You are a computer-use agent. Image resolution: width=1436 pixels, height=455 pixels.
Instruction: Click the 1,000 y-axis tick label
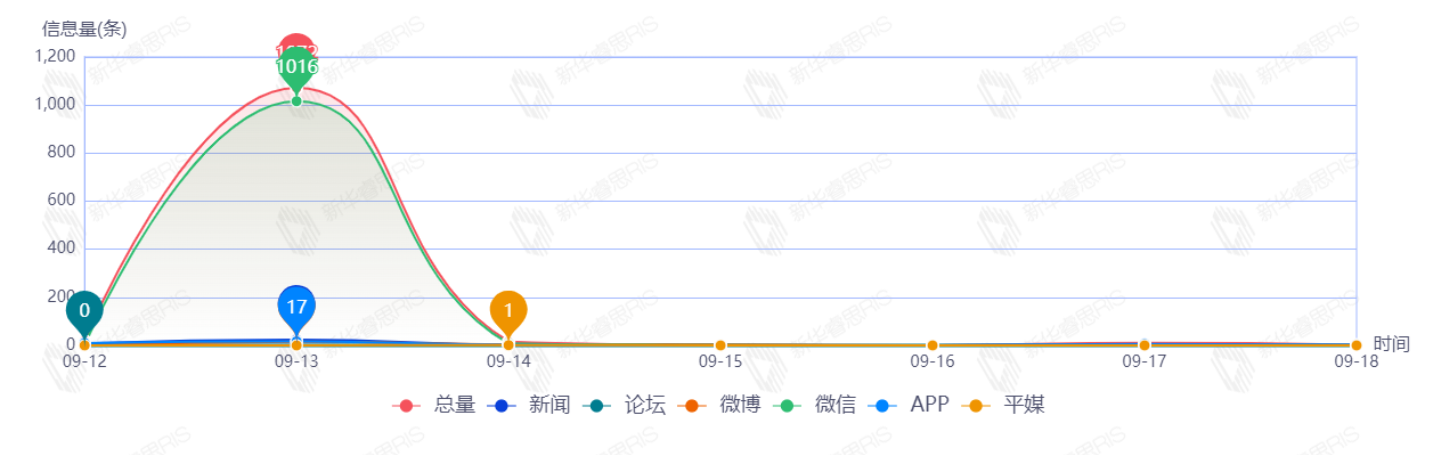(x=55, y=105)
